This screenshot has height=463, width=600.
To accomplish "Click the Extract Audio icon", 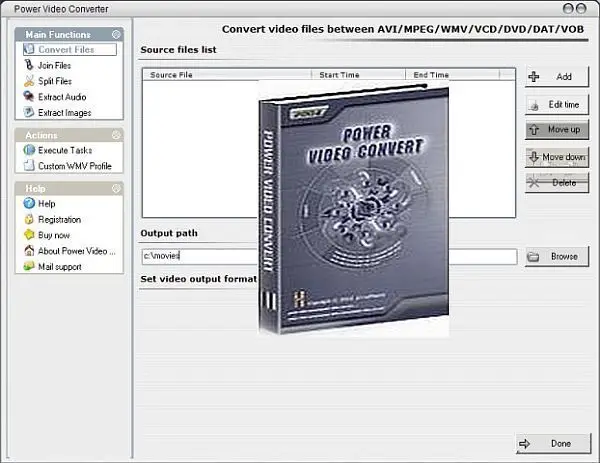I will 29,96.
